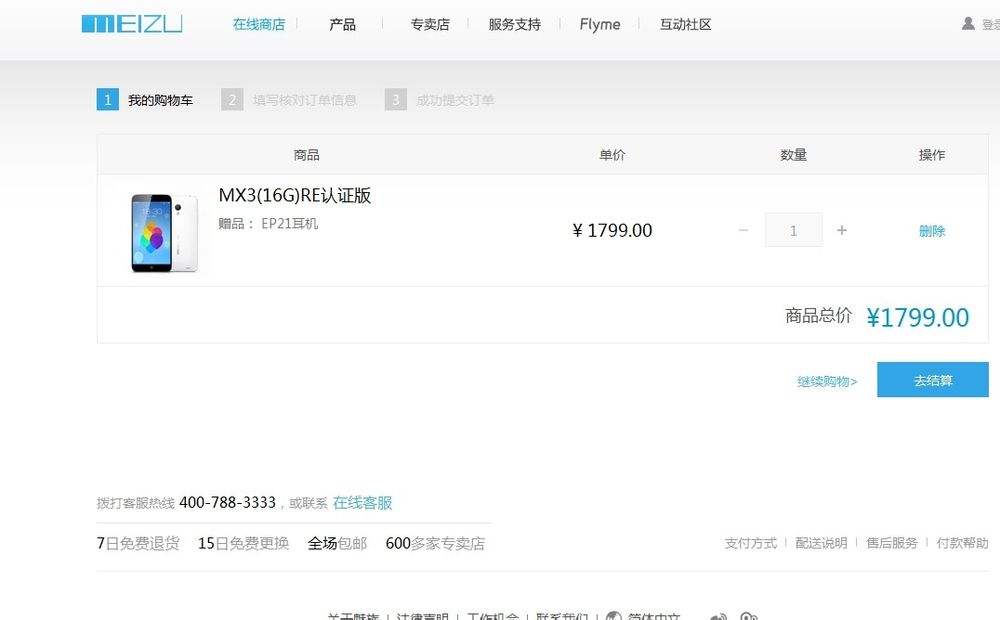Click 15日免费更换 text
This screenshot has width=1000, height=620.
244,543
